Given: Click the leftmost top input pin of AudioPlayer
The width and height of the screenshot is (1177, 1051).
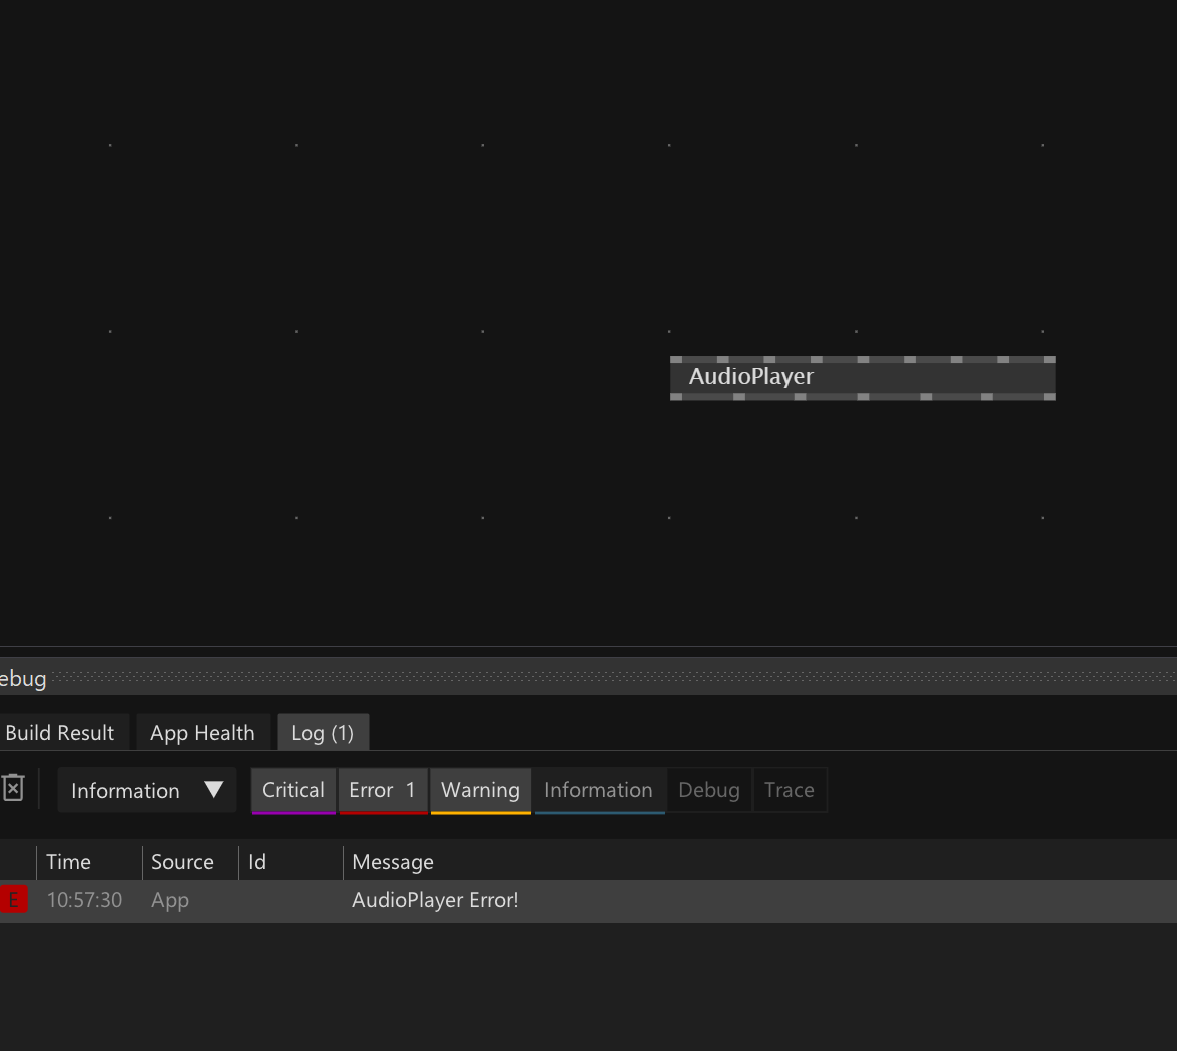Looking at the screenshot, I should [x=676, y=359].
